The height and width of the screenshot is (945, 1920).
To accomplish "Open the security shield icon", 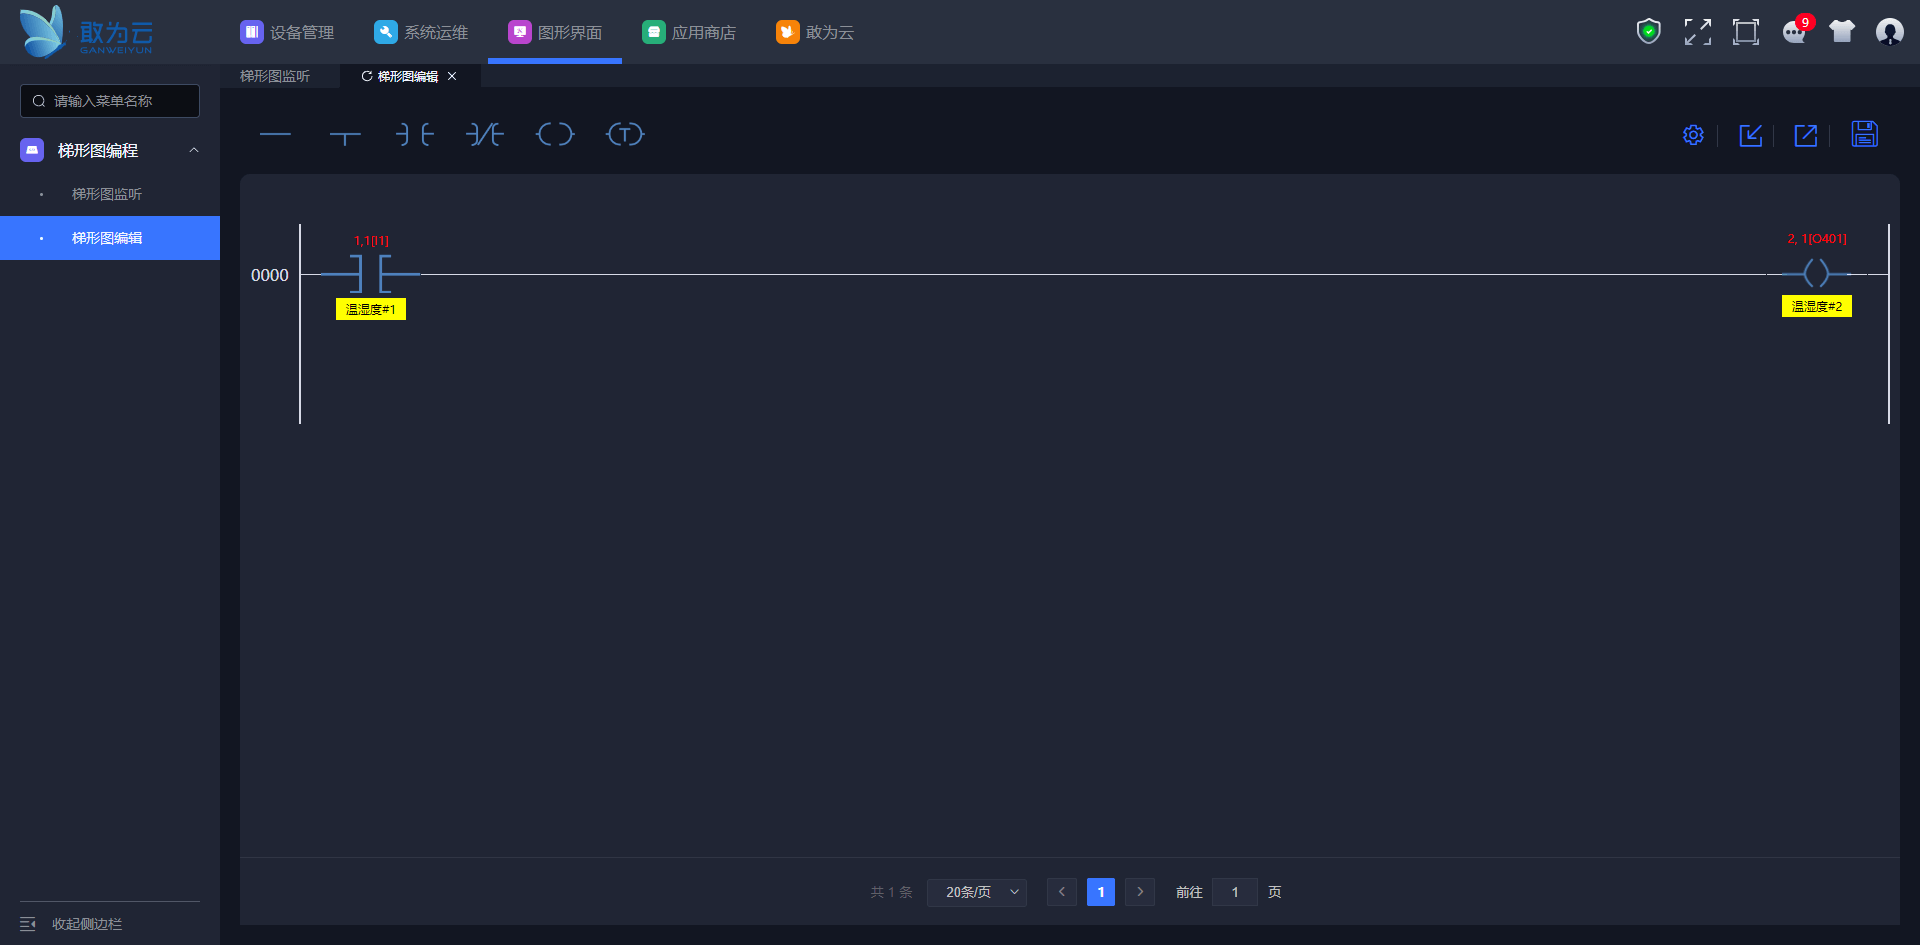I will click(x=1649, y=32).
